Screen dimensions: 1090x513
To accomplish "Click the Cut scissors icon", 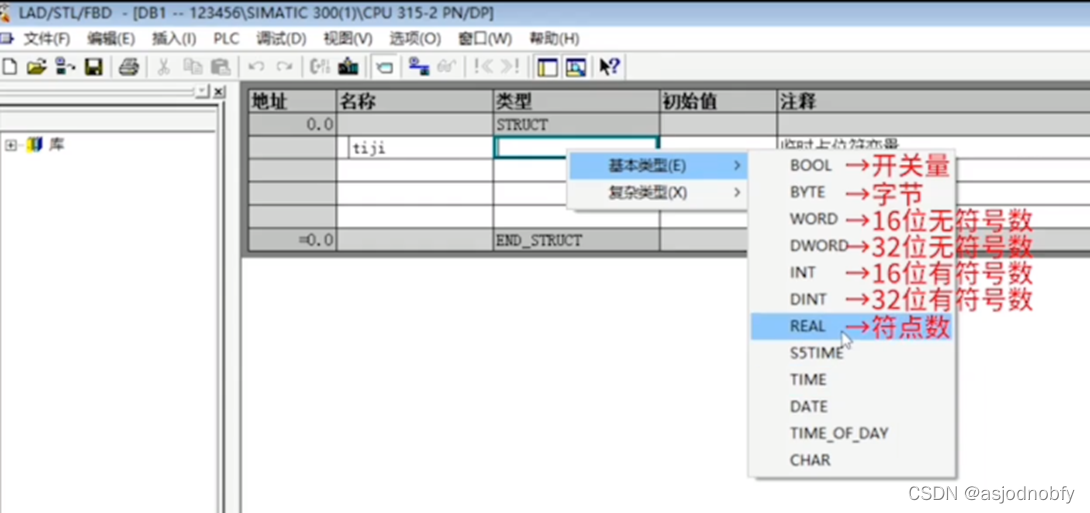I will point(163,67).
